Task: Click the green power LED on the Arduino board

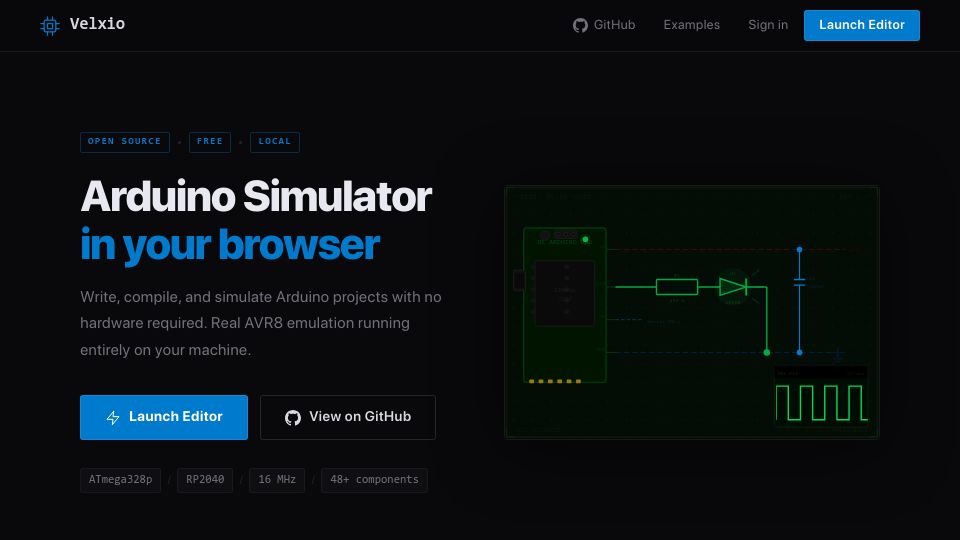Action: pyautogui.click(x=585, y=239)
